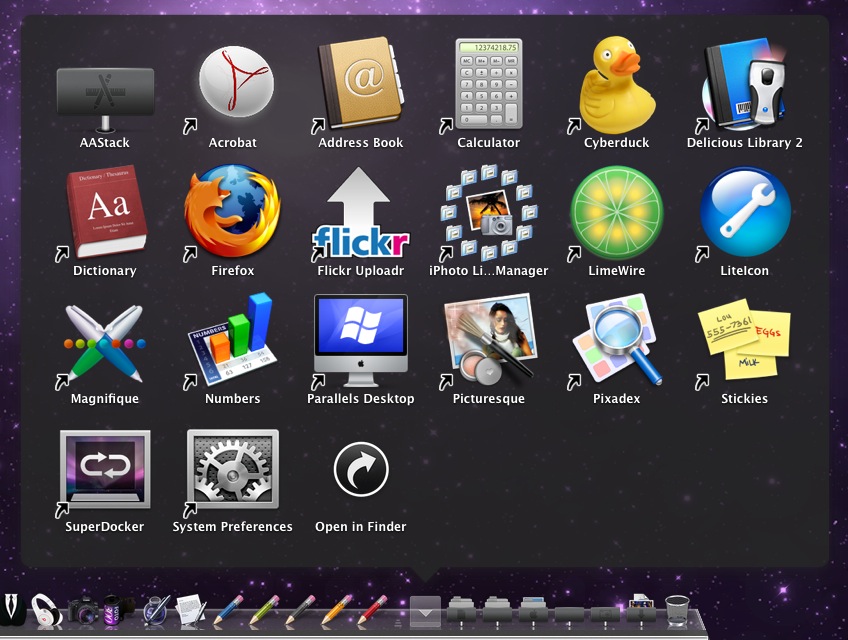Click the green pencil Dock icon
Viewport: 848px width, 640px height.
click(264, 610)
